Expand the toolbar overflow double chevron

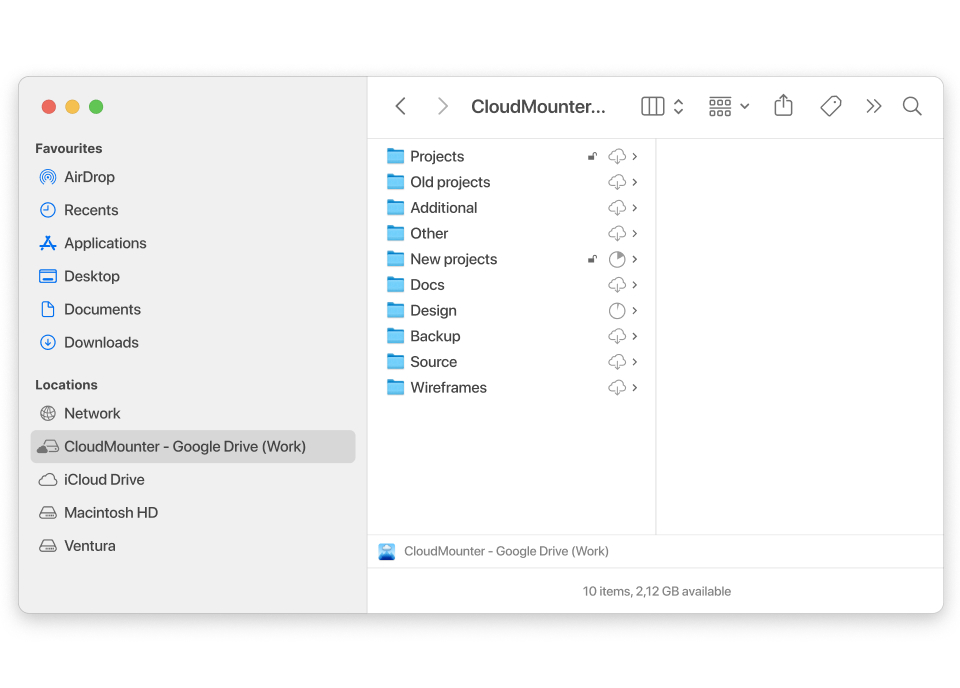click(x=873, y=106)
